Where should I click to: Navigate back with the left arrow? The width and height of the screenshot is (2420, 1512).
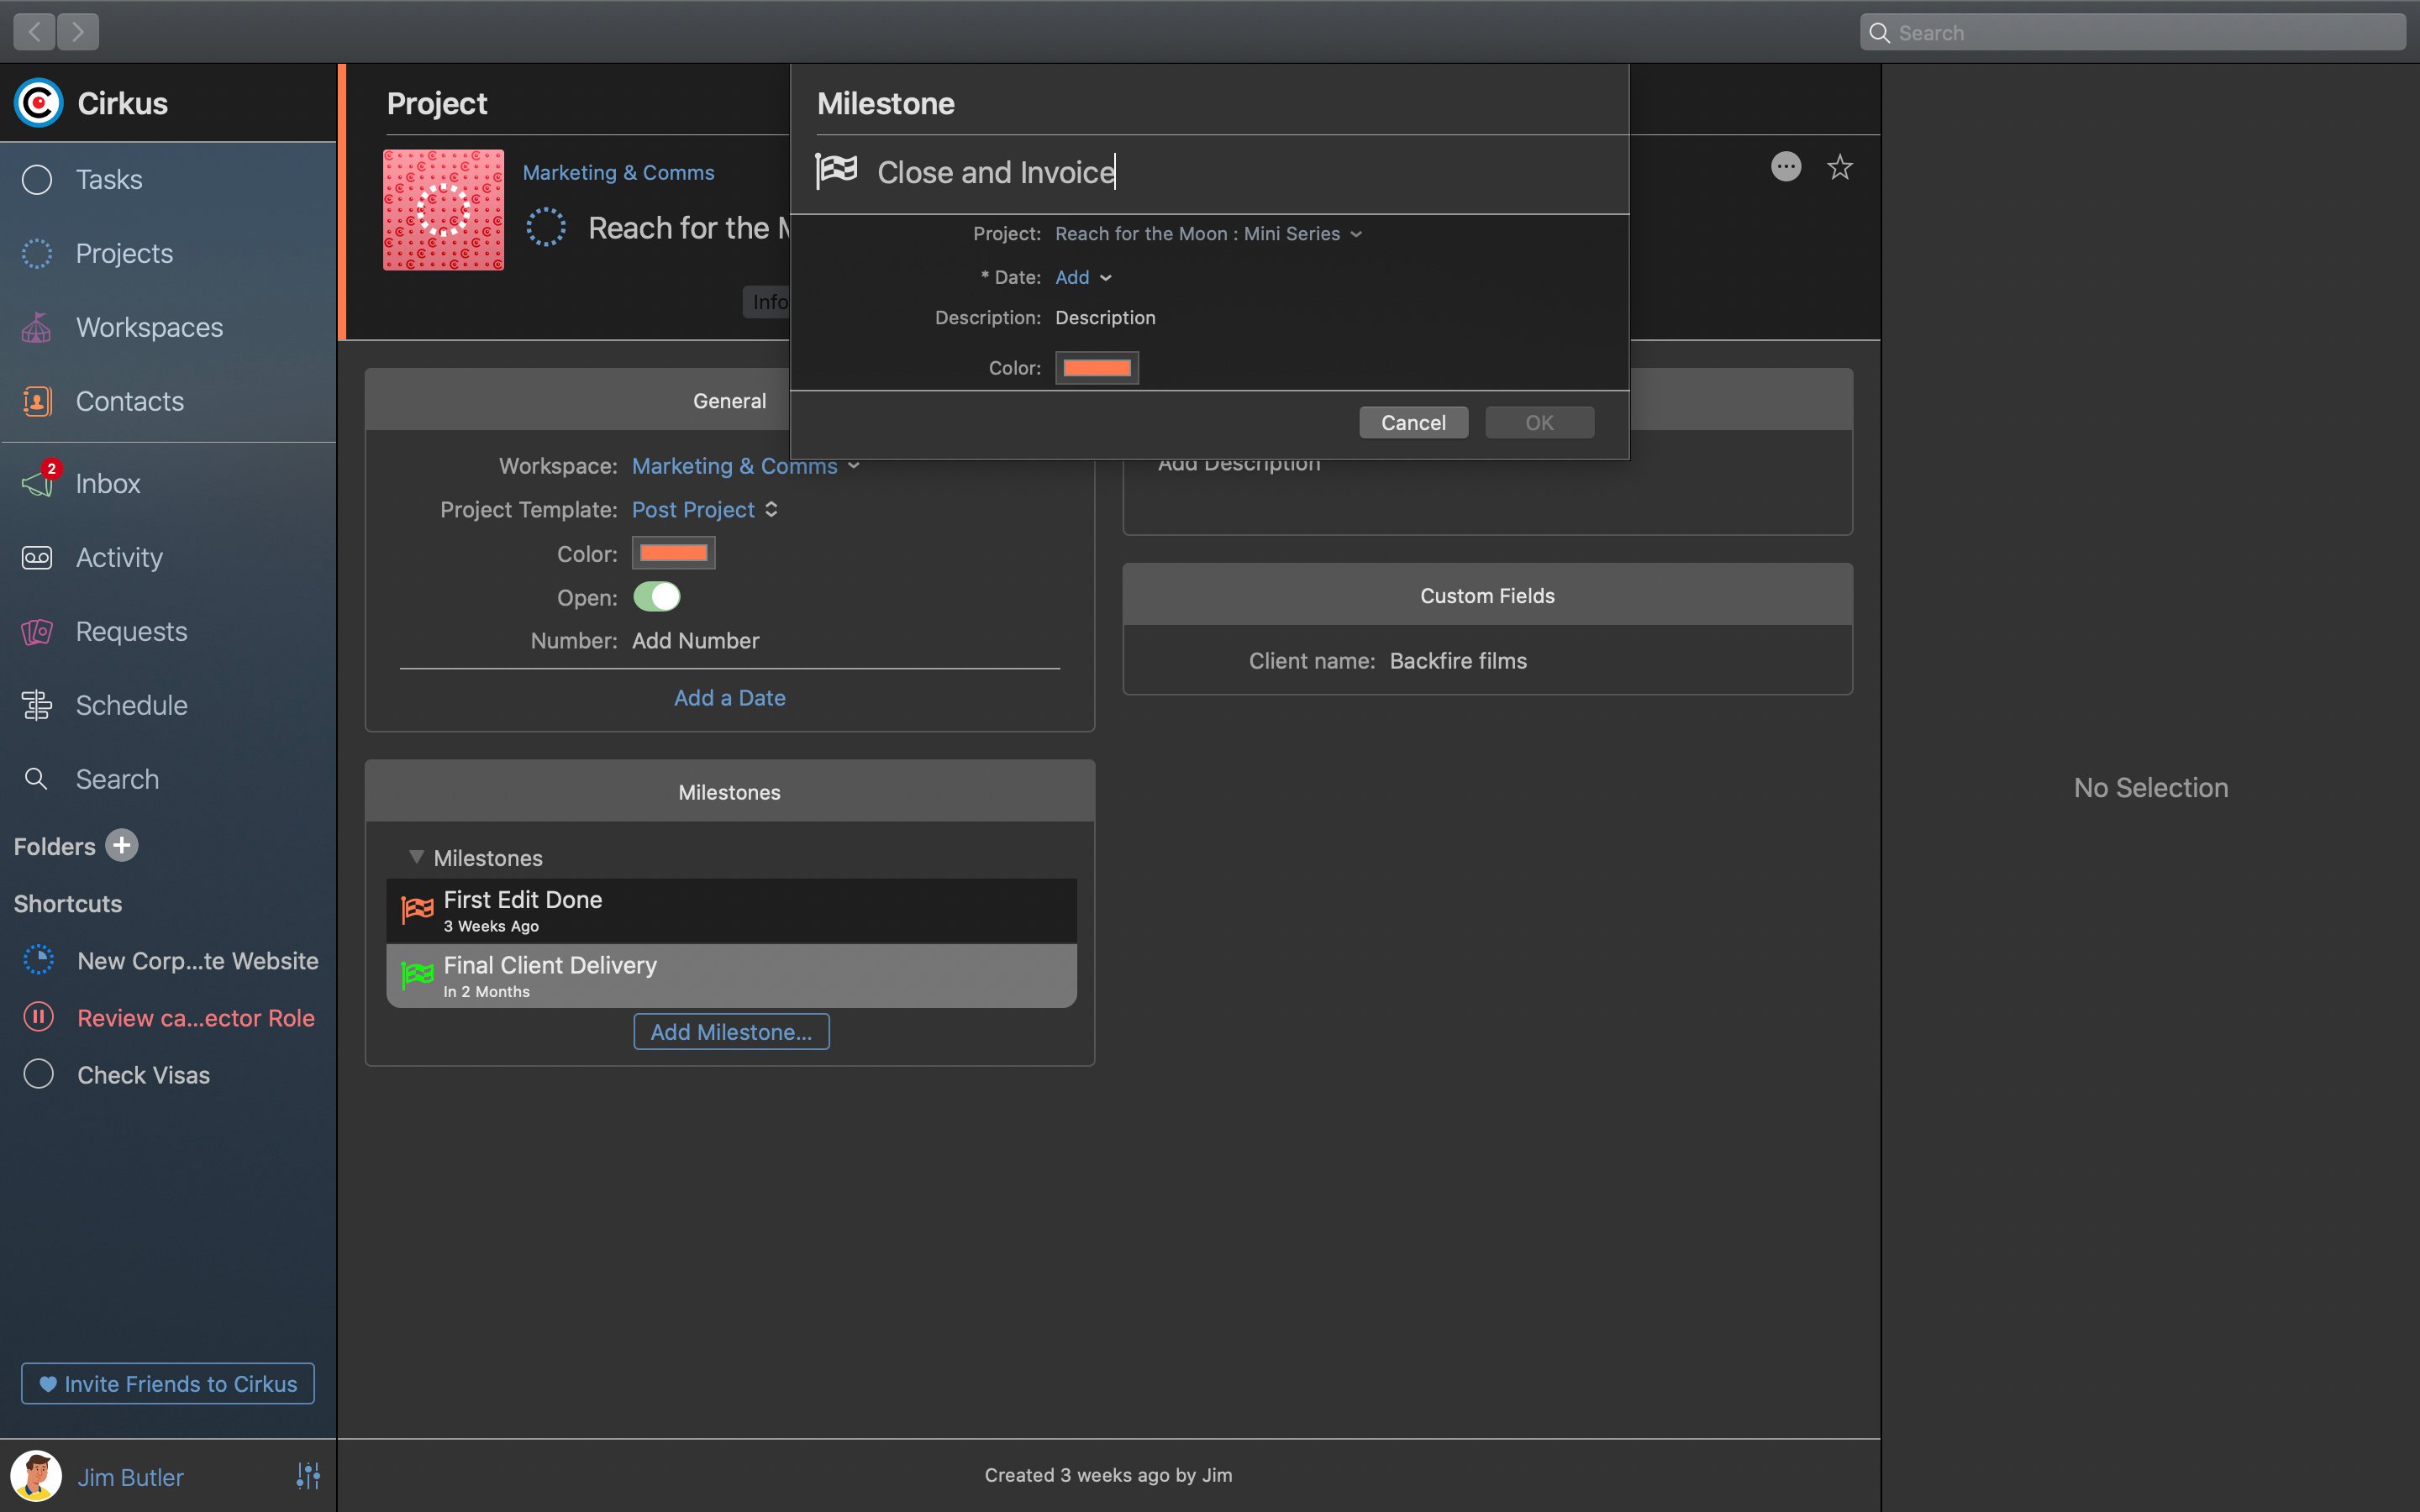click(34, 32)
